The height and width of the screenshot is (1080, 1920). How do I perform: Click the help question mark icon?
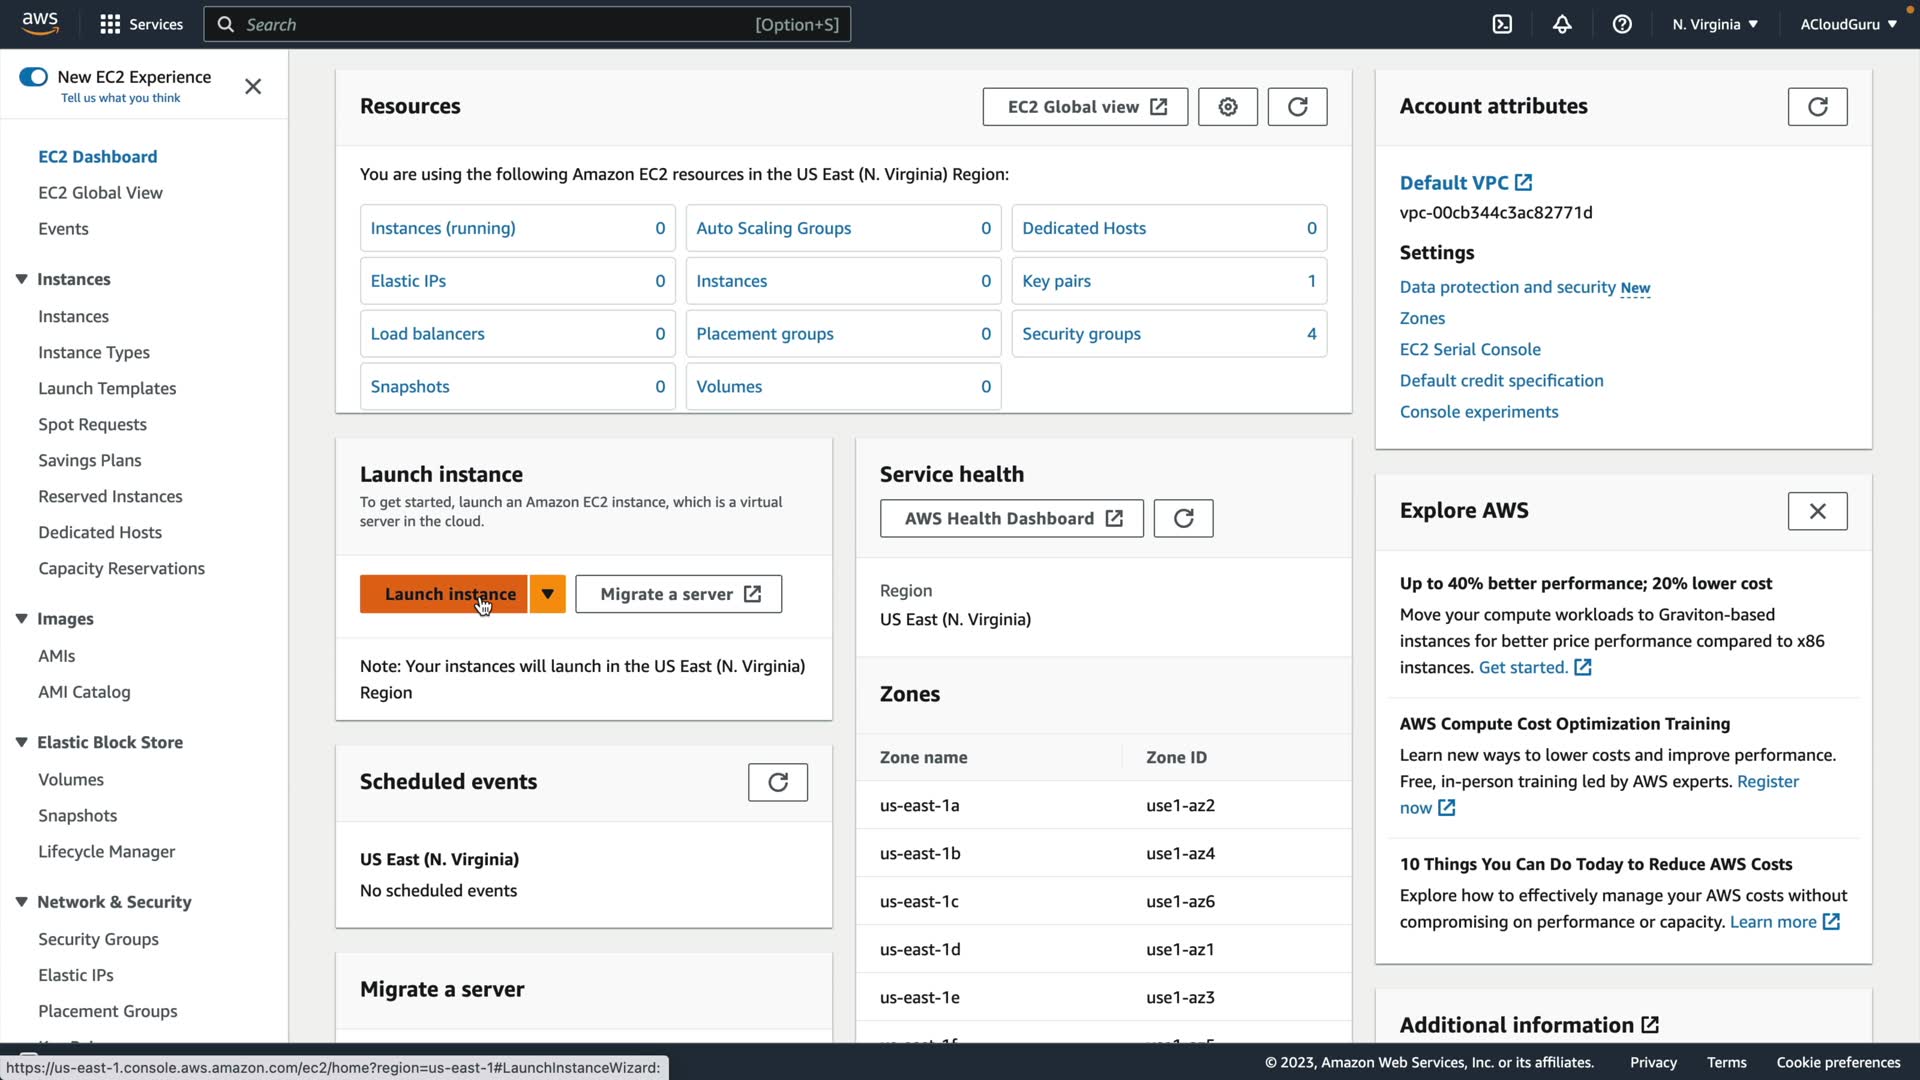(x=1622, y=24)
